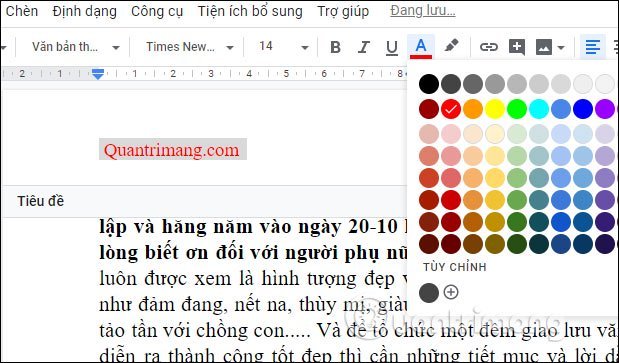
Task: Choose the bright green color swatch
Action: click(517, 109)
